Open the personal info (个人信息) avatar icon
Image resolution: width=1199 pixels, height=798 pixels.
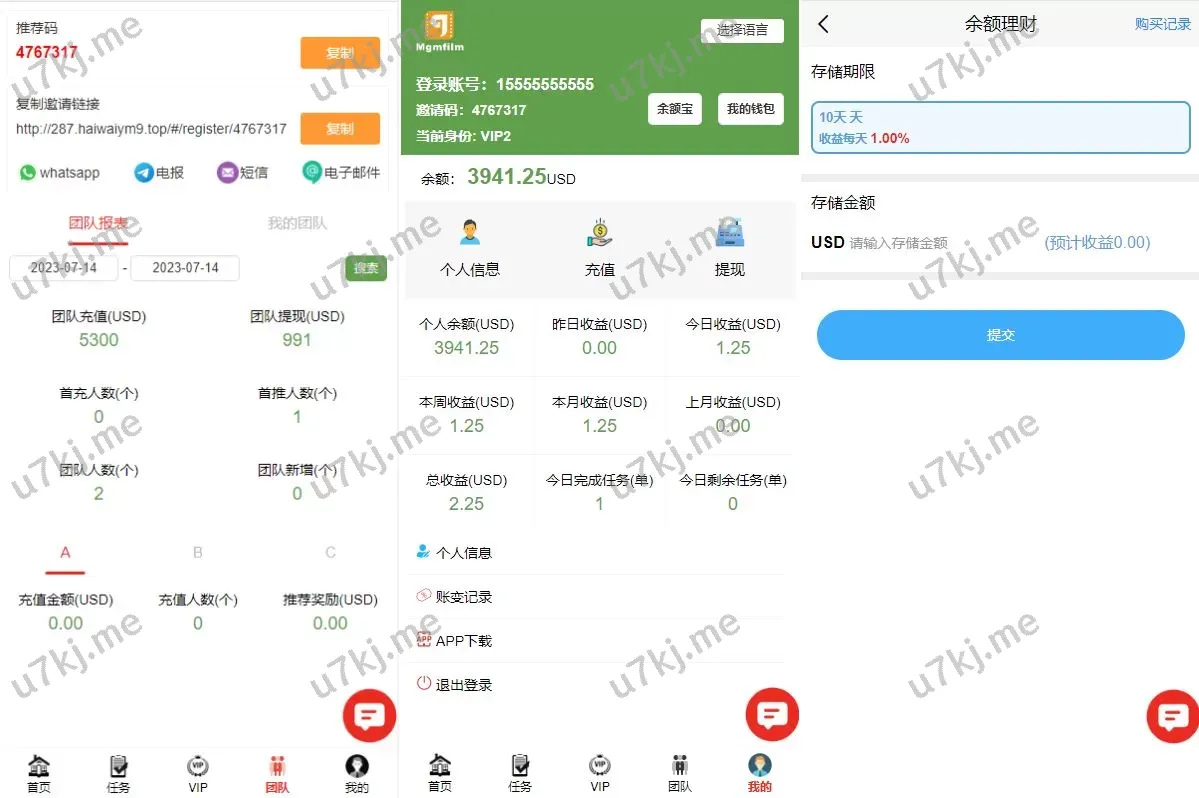tap(470, 234)
